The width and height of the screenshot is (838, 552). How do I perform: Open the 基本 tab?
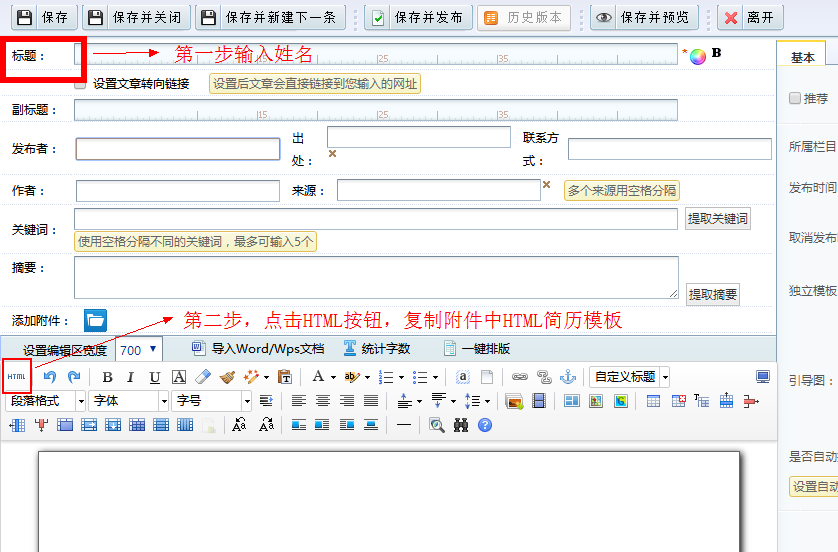(x=802, y=57)
